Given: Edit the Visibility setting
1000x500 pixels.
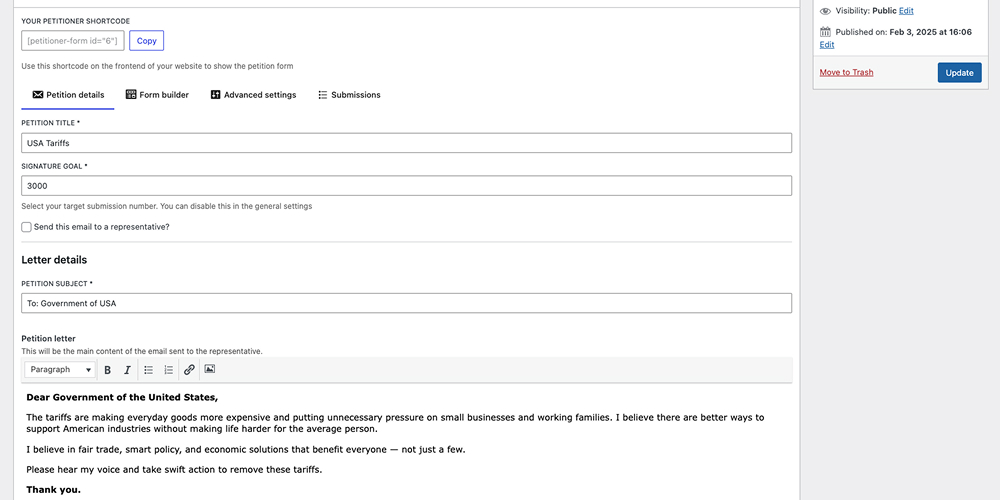Looking at the screenshot, I should [x=906, y=11].
